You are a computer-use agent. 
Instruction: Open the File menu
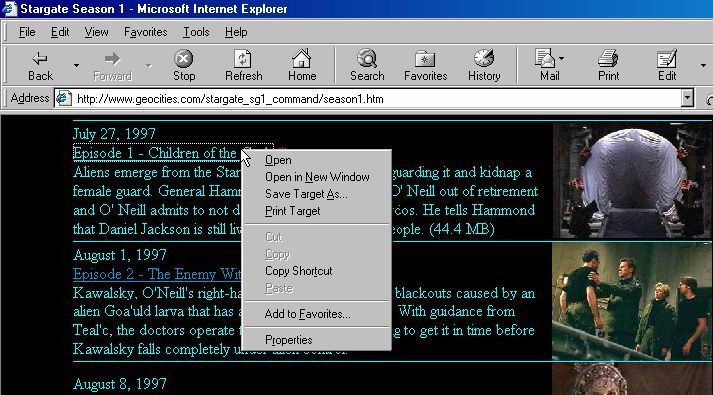coord(27,32)
